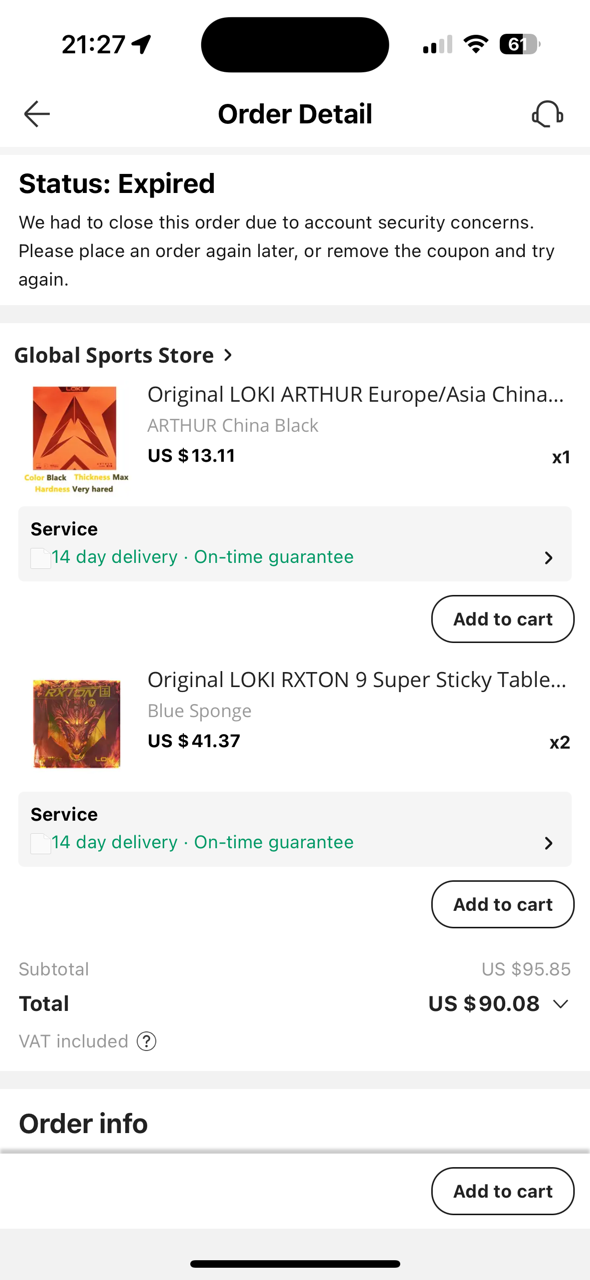
Task: Open customer support headset icon
Action: click(547, 114)
